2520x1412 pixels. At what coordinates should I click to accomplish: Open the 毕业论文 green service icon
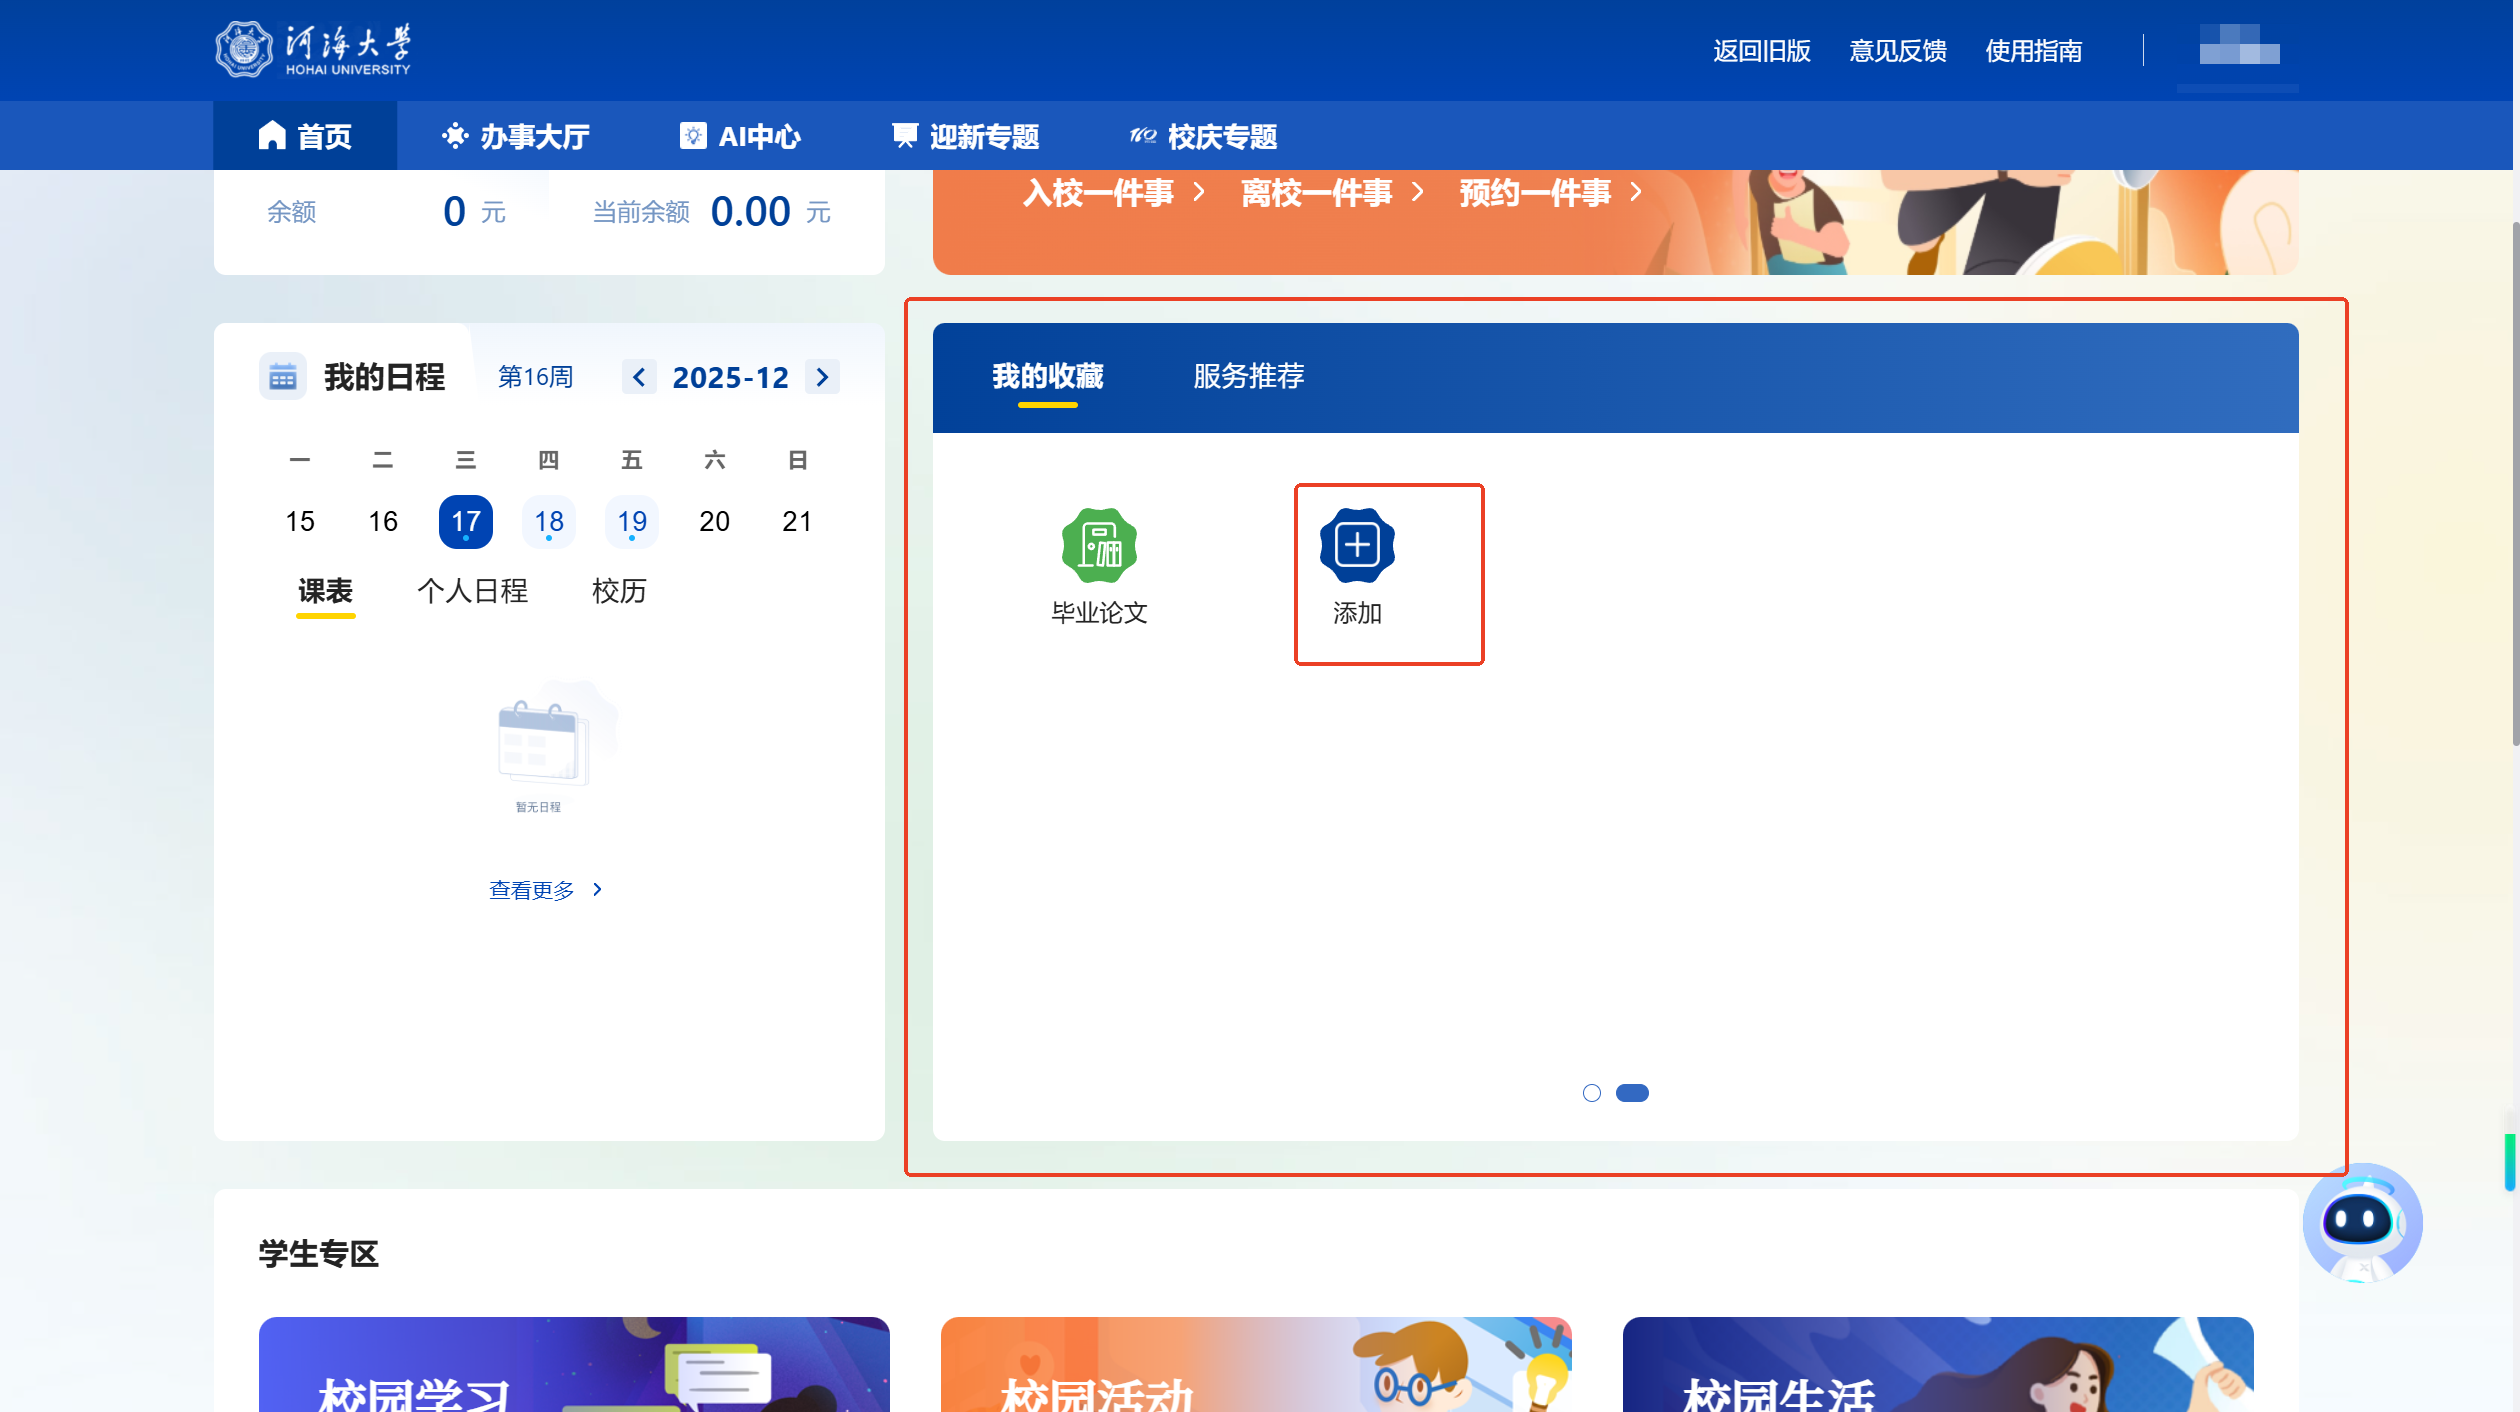[1099, 546]
